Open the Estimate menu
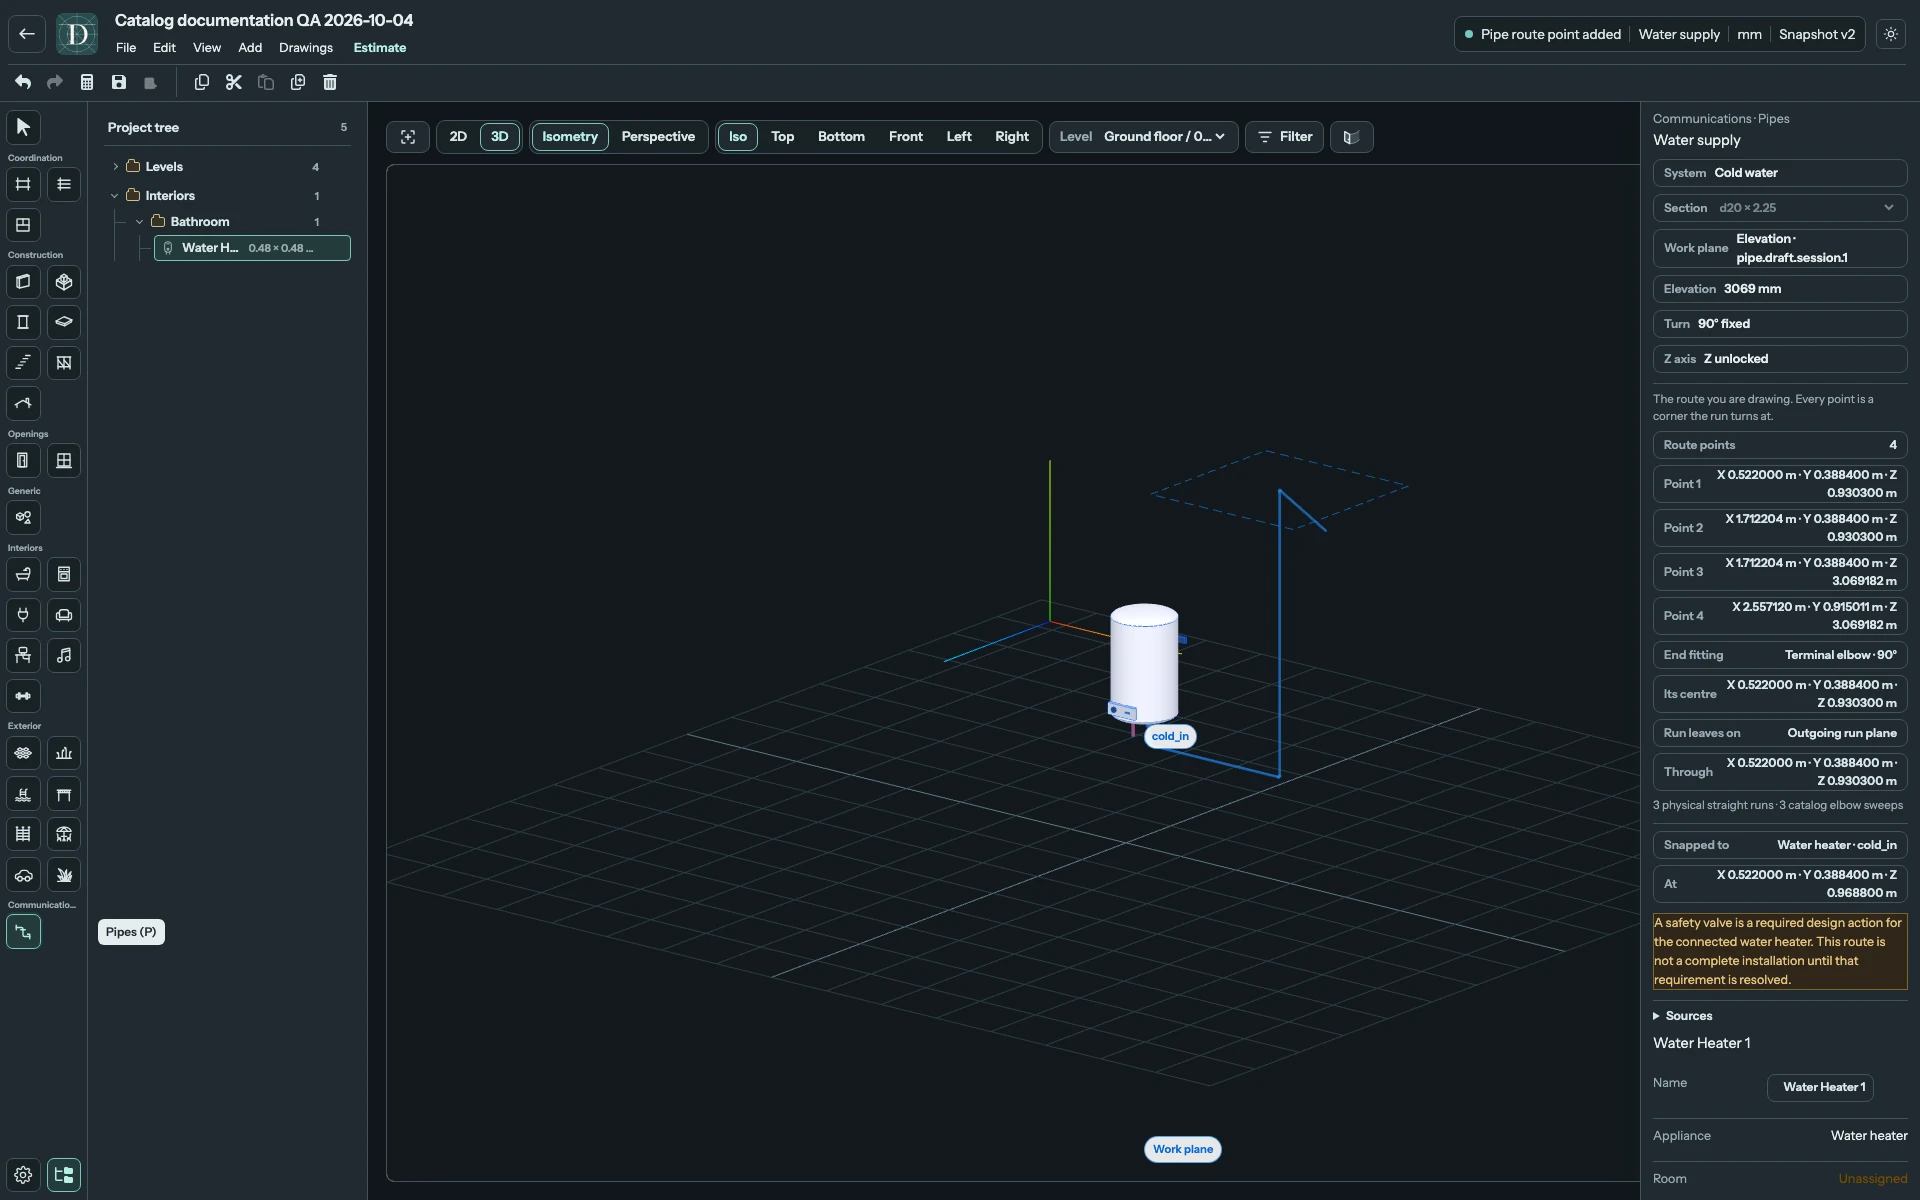 [x=380, y=48]
